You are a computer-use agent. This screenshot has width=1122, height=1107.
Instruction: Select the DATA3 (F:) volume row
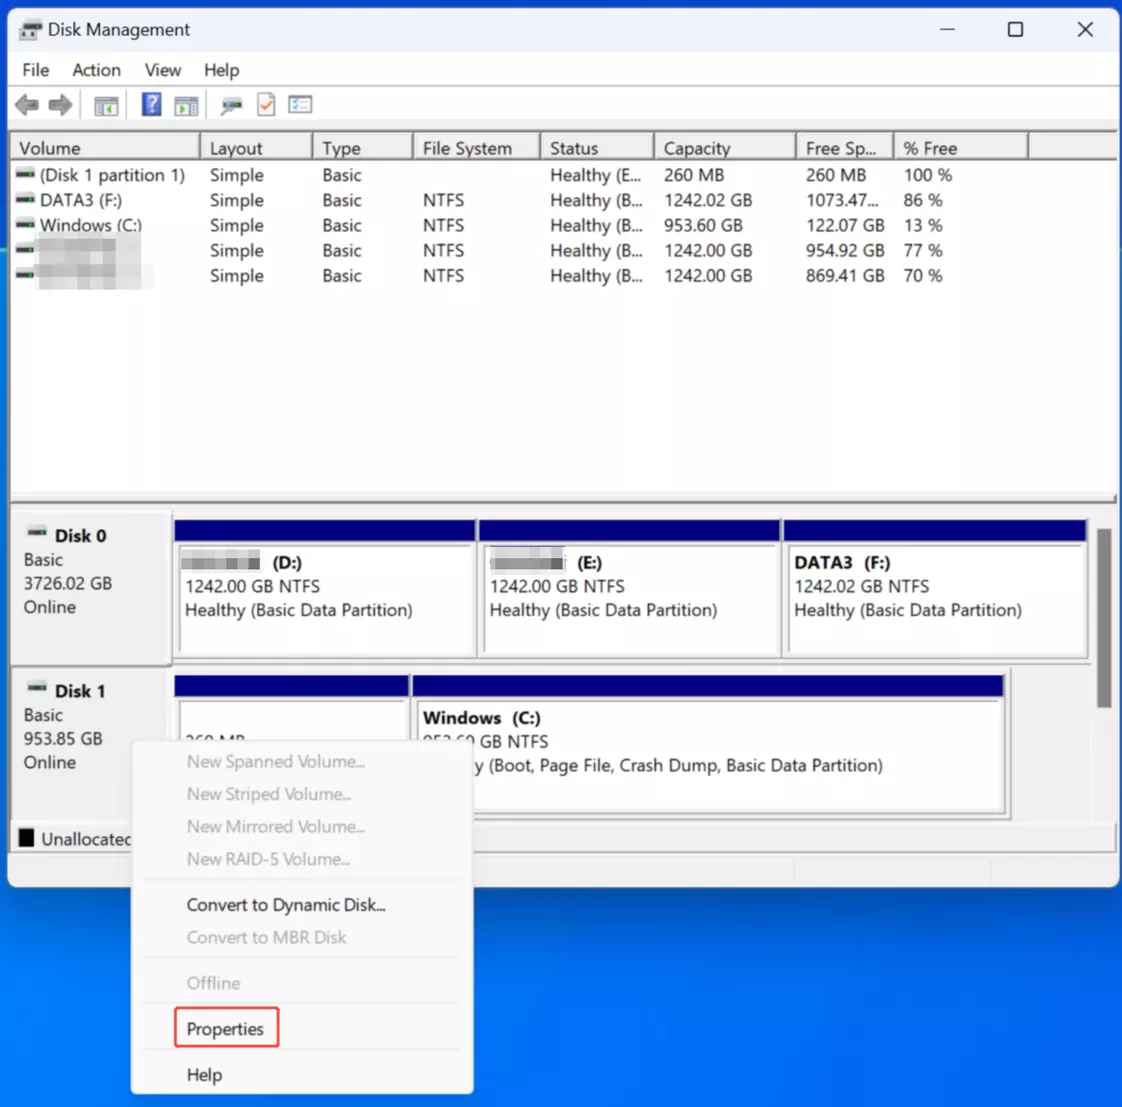coord(80,200)
